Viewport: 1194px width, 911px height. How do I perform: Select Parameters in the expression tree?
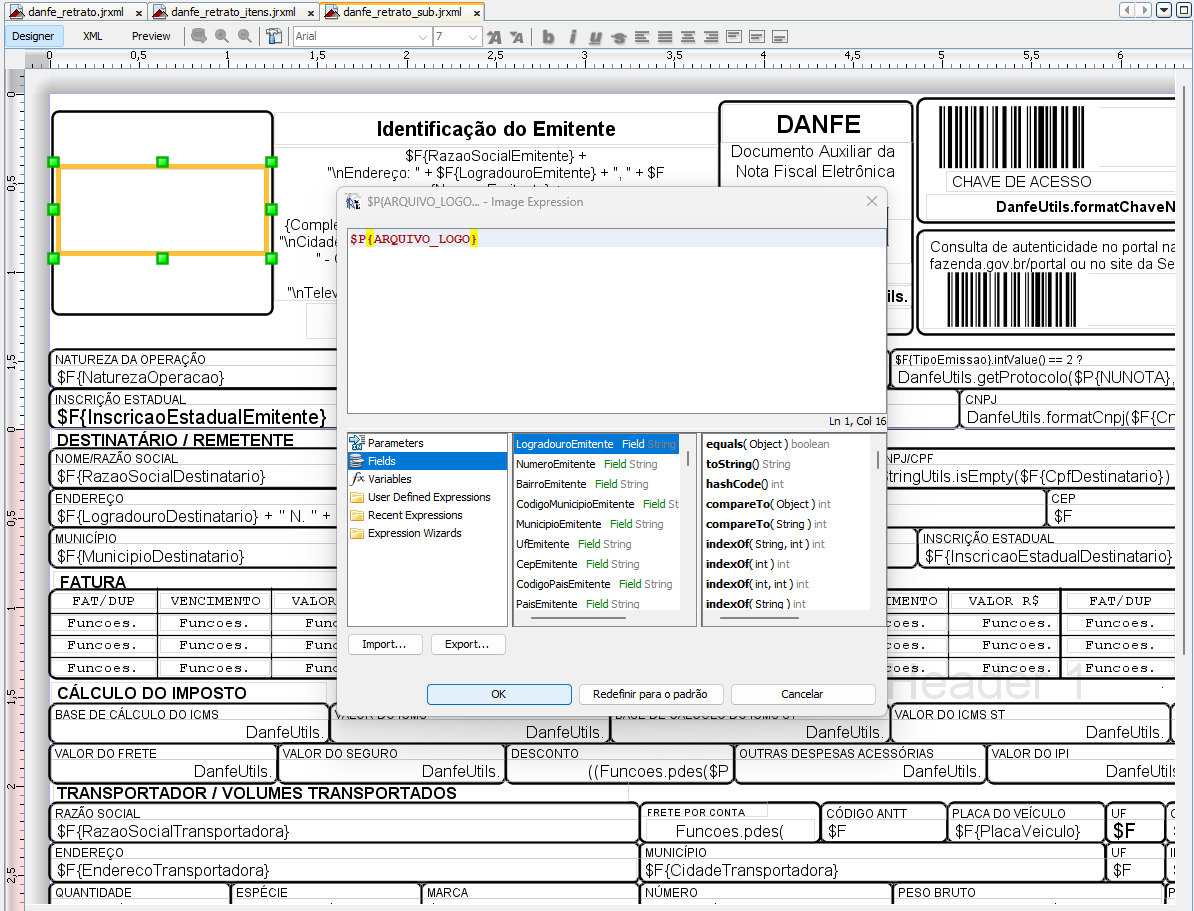pyautogui.click(x=395, y=443)
